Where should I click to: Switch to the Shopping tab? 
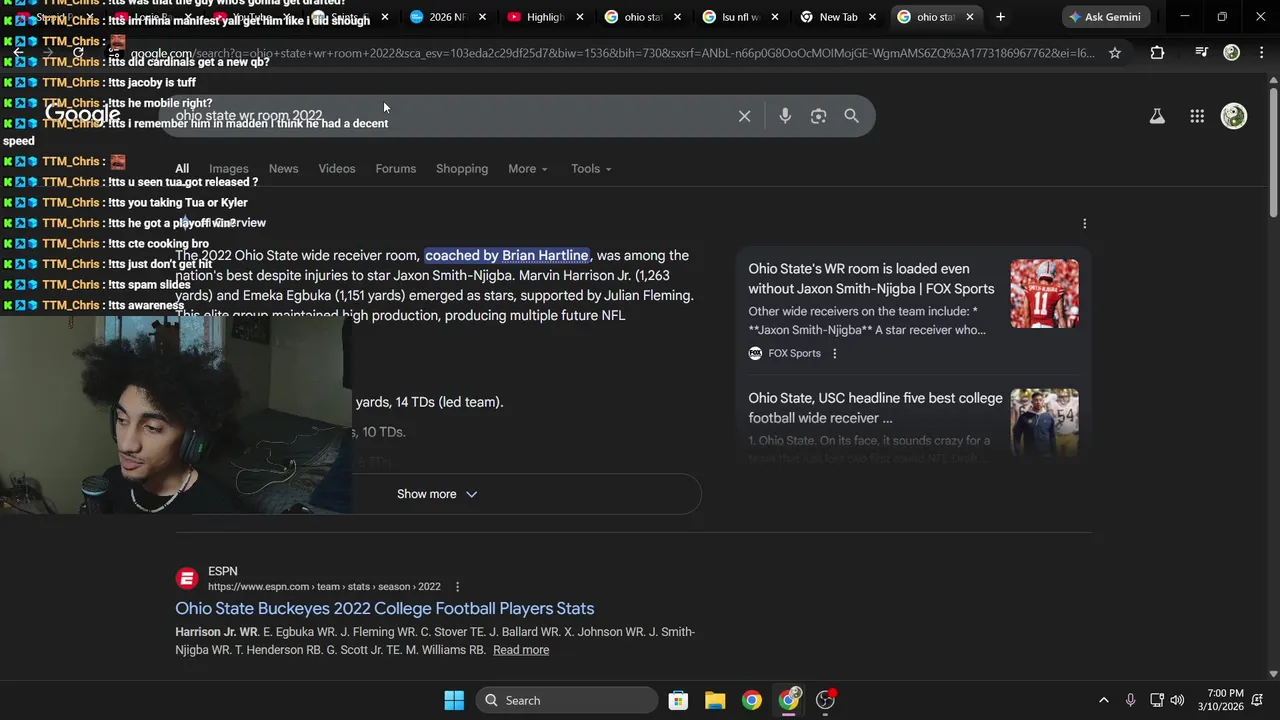coord(462,169)
